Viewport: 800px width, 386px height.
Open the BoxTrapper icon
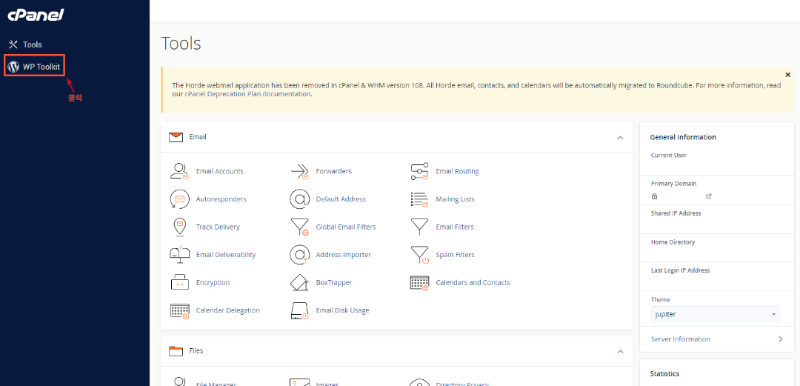[299, 282]
